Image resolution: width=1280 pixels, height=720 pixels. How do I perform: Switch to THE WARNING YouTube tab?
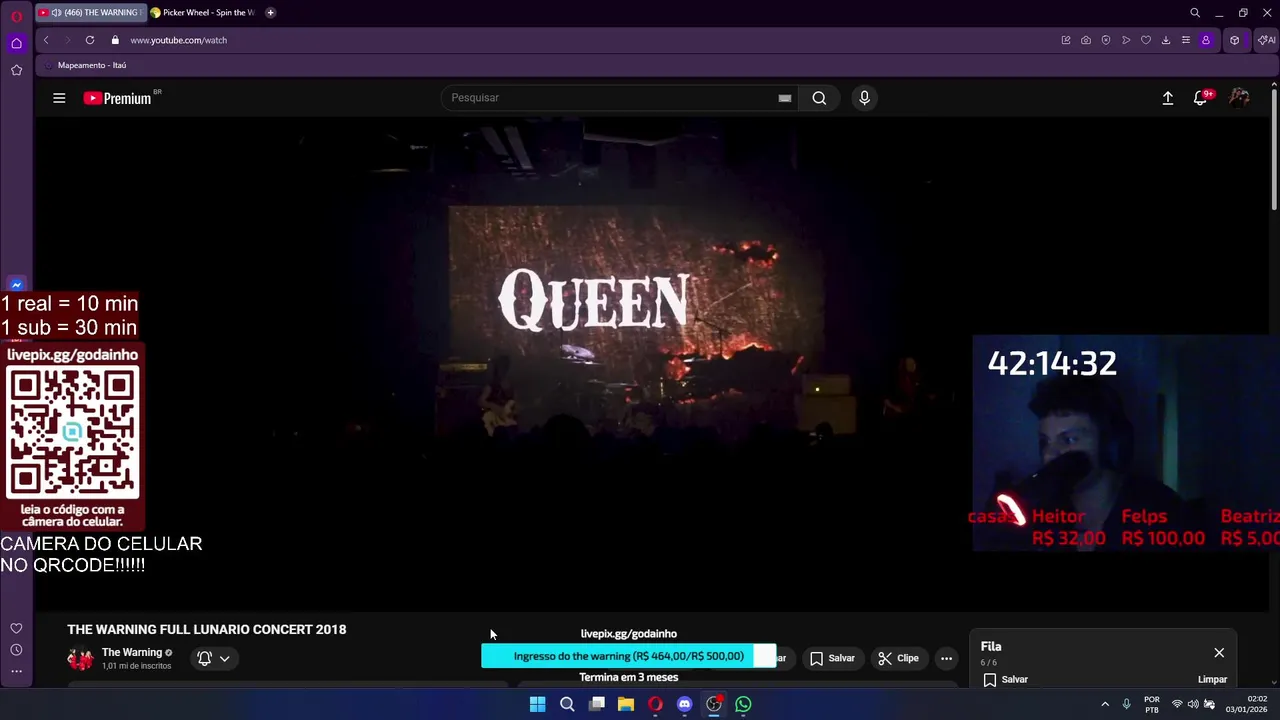point(90,13)
